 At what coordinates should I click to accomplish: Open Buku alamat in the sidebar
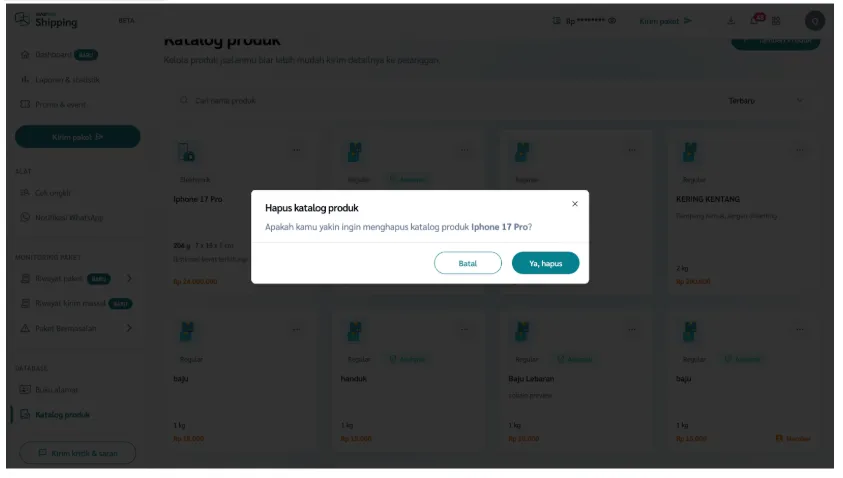click(56, 390)
